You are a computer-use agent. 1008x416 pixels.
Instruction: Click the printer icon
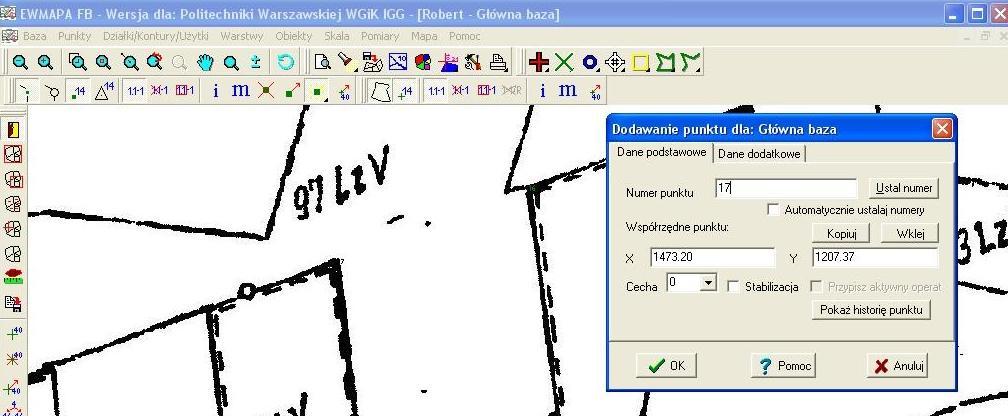click(x=498, y=62)
